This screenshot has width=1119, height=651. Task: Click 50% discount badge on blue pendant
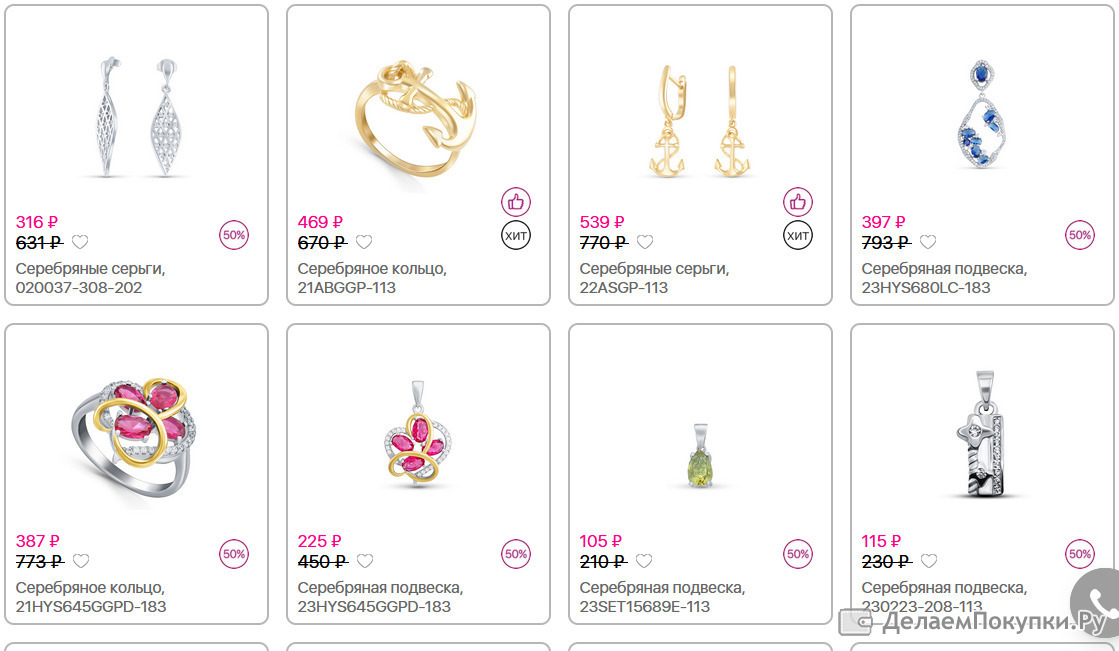(1080, 235)
